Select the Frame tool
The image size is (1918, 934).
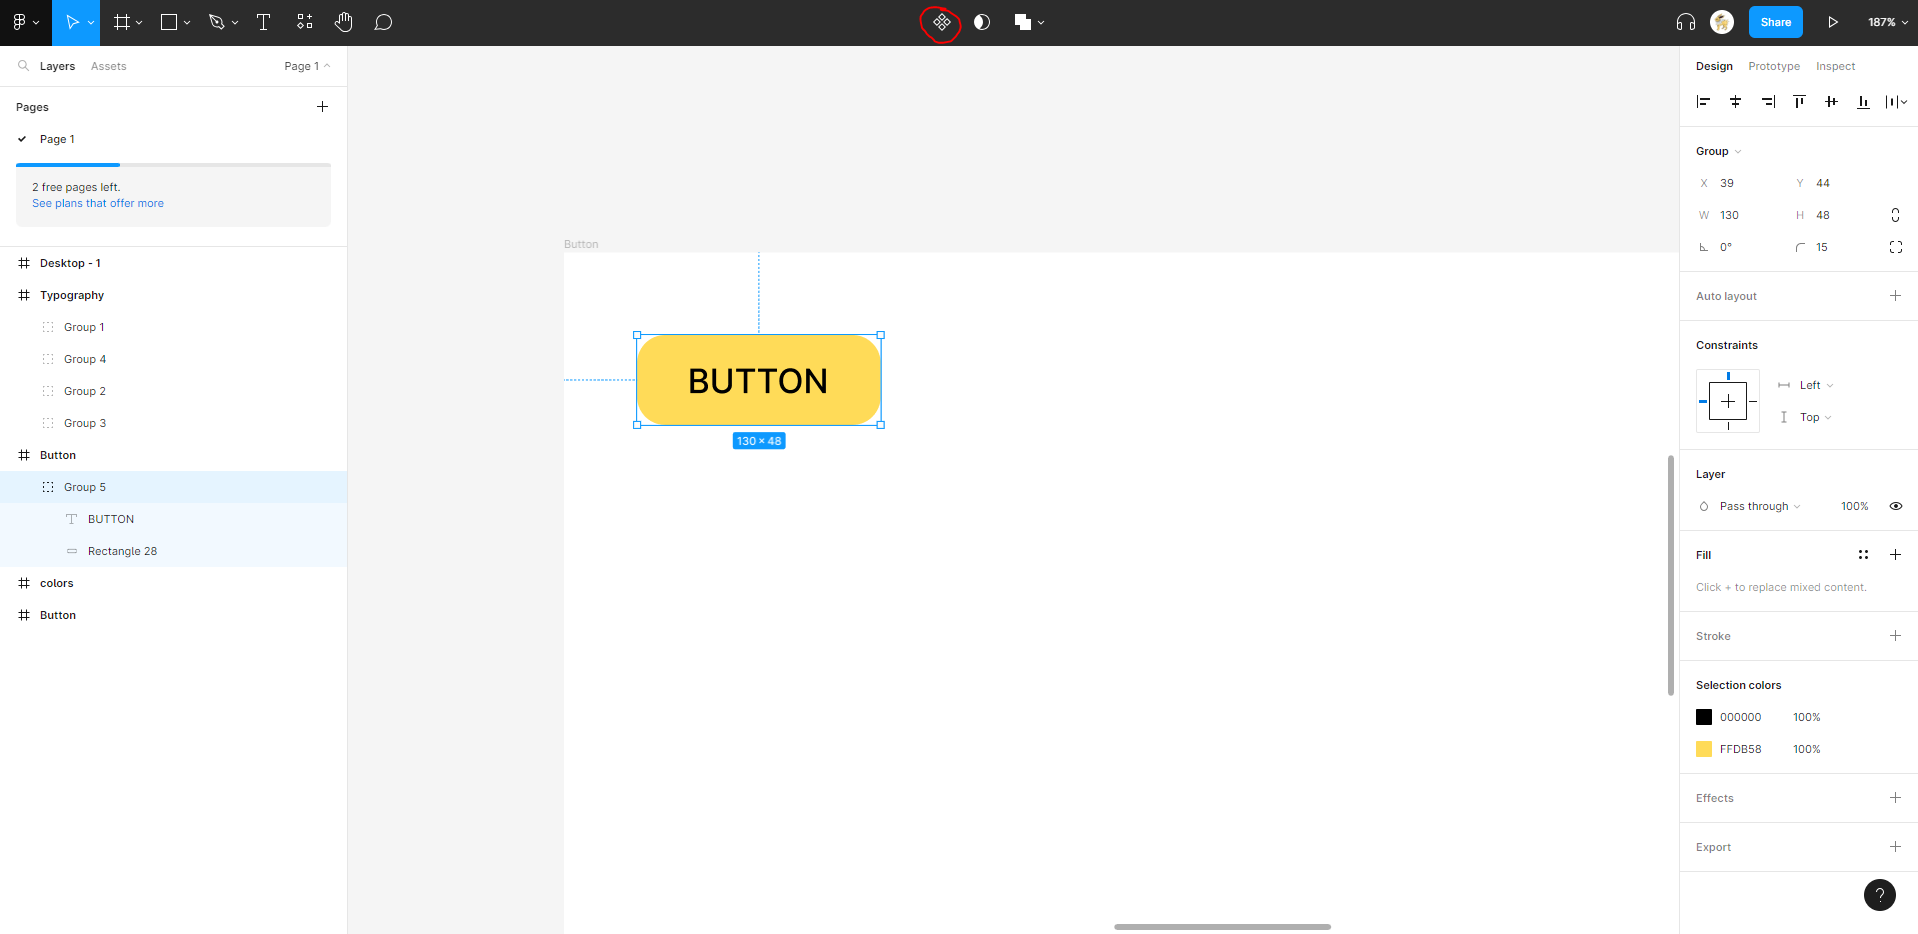122,22
